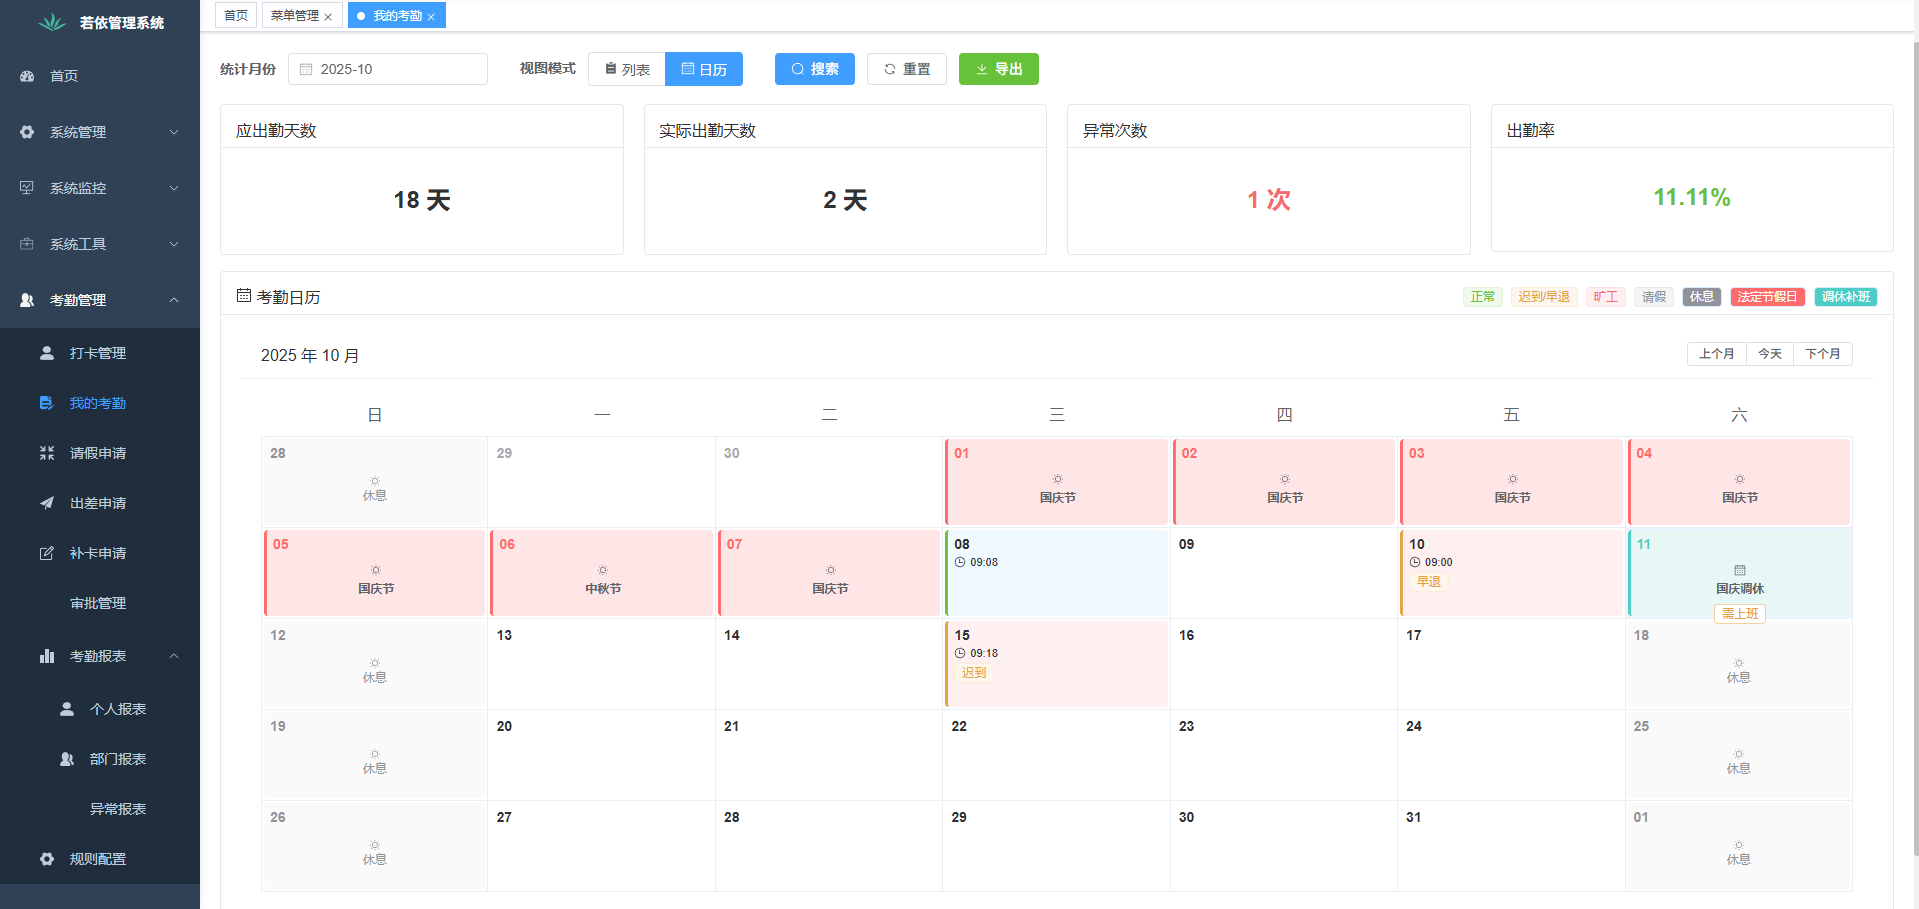Go to 下个月 in calendar
The image size is (1919, 909).
coord(1822,354)
